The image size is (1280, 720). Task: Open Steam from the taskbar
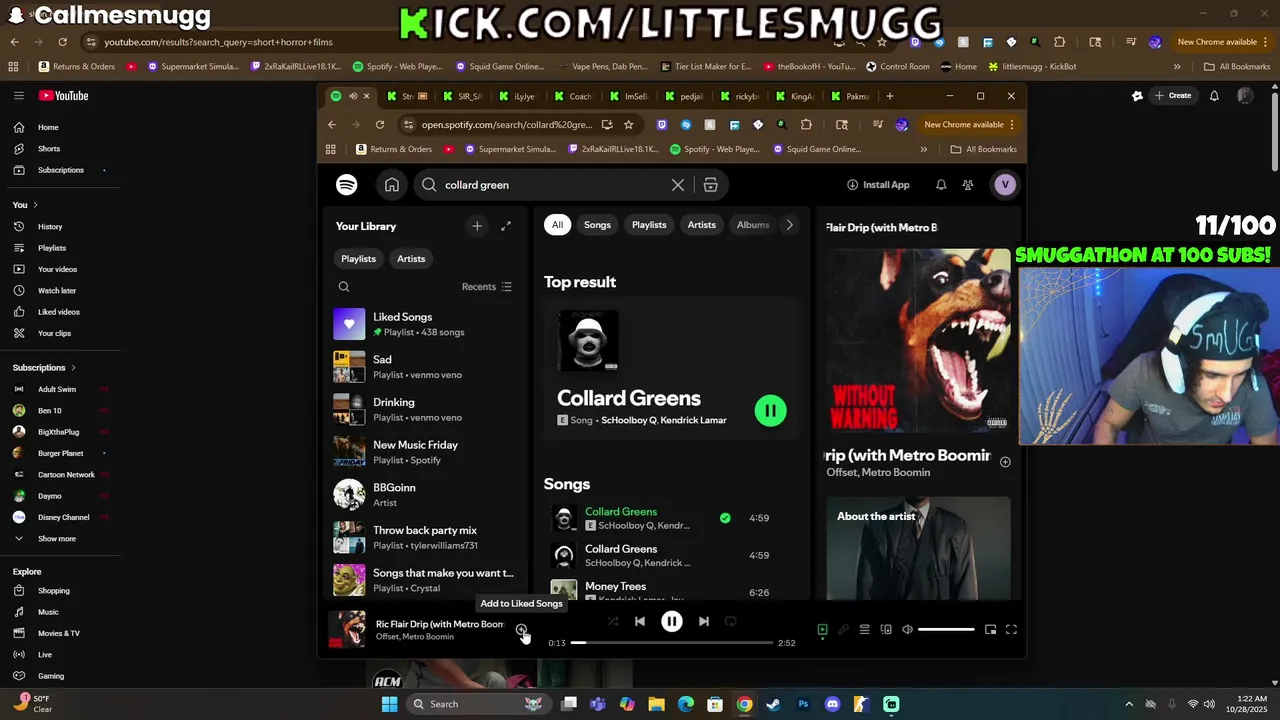pyautogui.click(x=773, y=704)
